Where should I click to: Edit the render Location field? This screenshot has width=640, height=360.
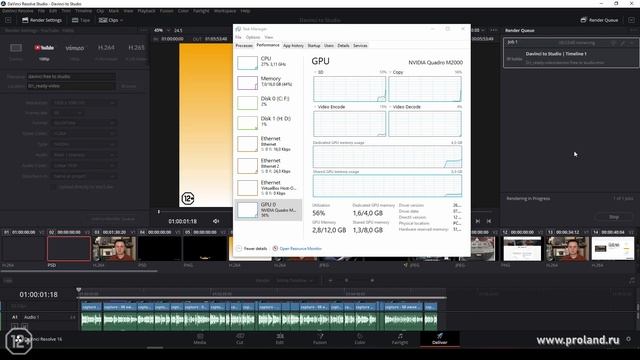[71, 86]
